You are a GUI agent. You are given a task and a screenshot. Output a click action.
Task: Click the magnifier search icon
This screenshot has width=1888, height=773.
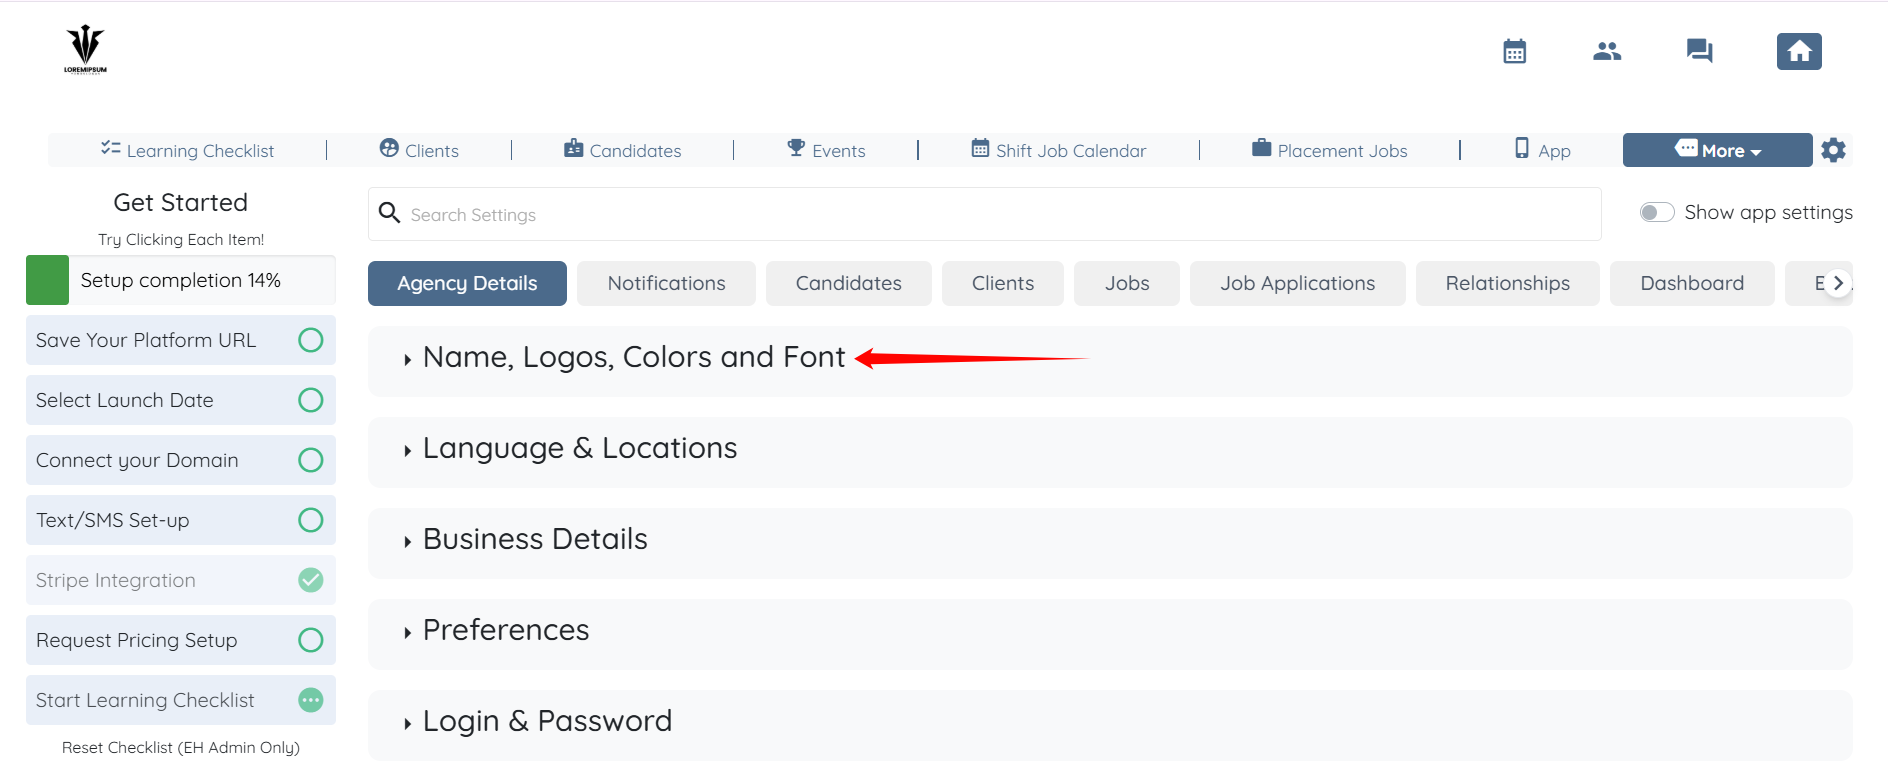click(390, 213)
